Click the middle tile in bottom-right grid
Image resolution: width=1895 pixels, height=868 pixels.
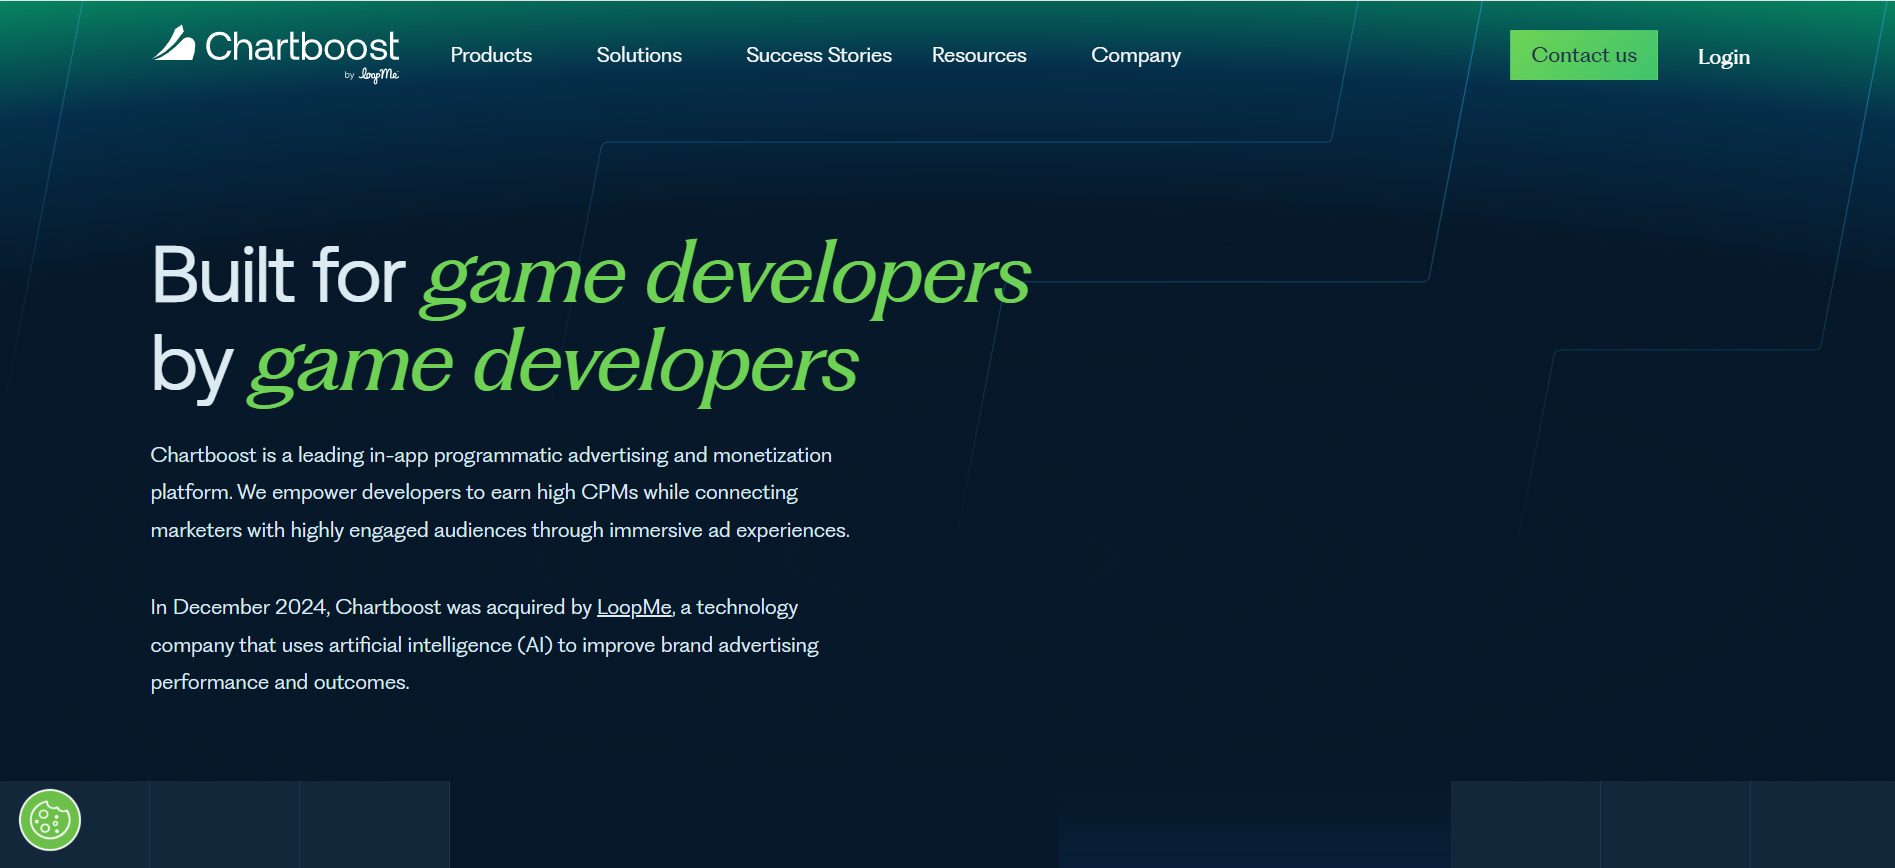[x=1675, y=824]
